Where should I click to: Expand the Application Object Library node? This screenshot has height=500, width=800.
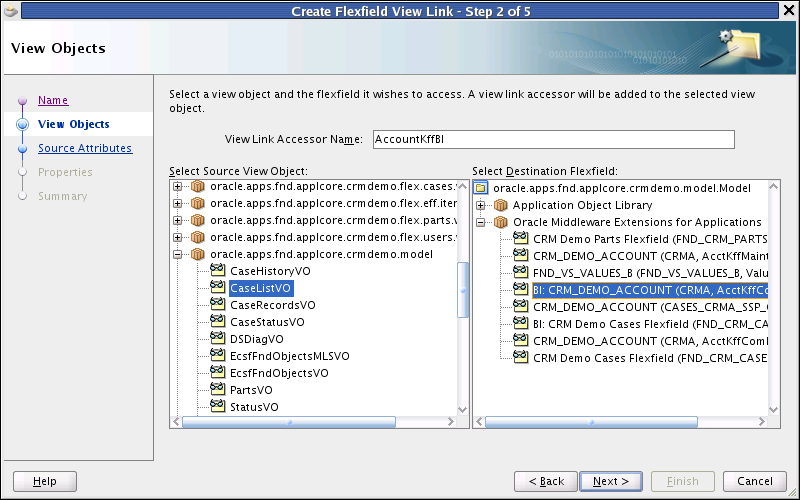480,205
